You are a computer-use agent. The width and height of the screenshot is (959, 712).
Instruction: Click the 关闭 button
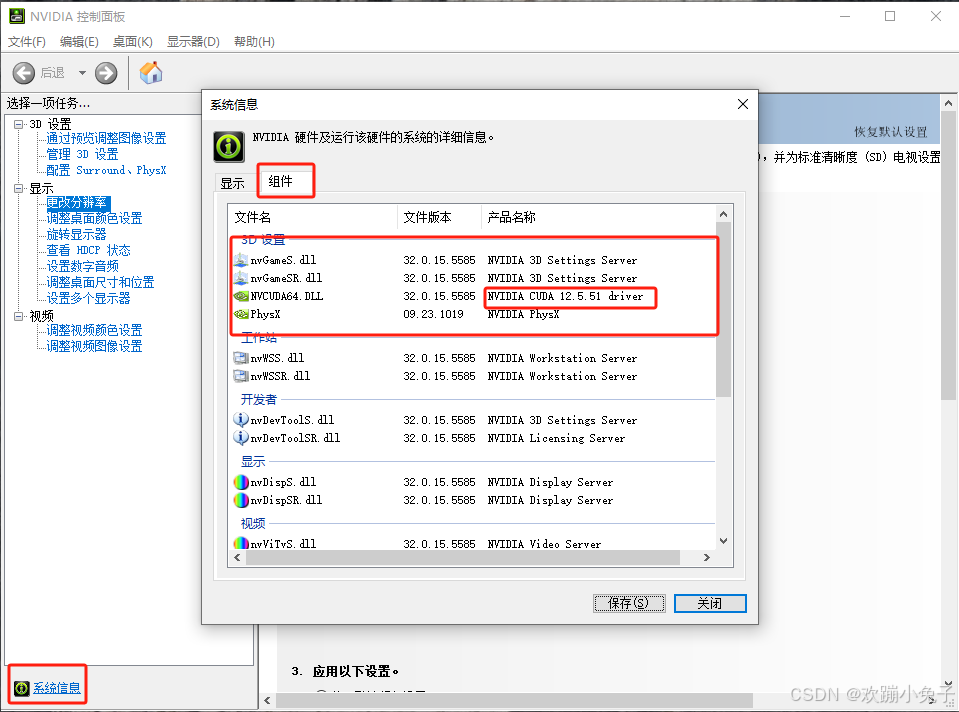click(x=710, y=603)
